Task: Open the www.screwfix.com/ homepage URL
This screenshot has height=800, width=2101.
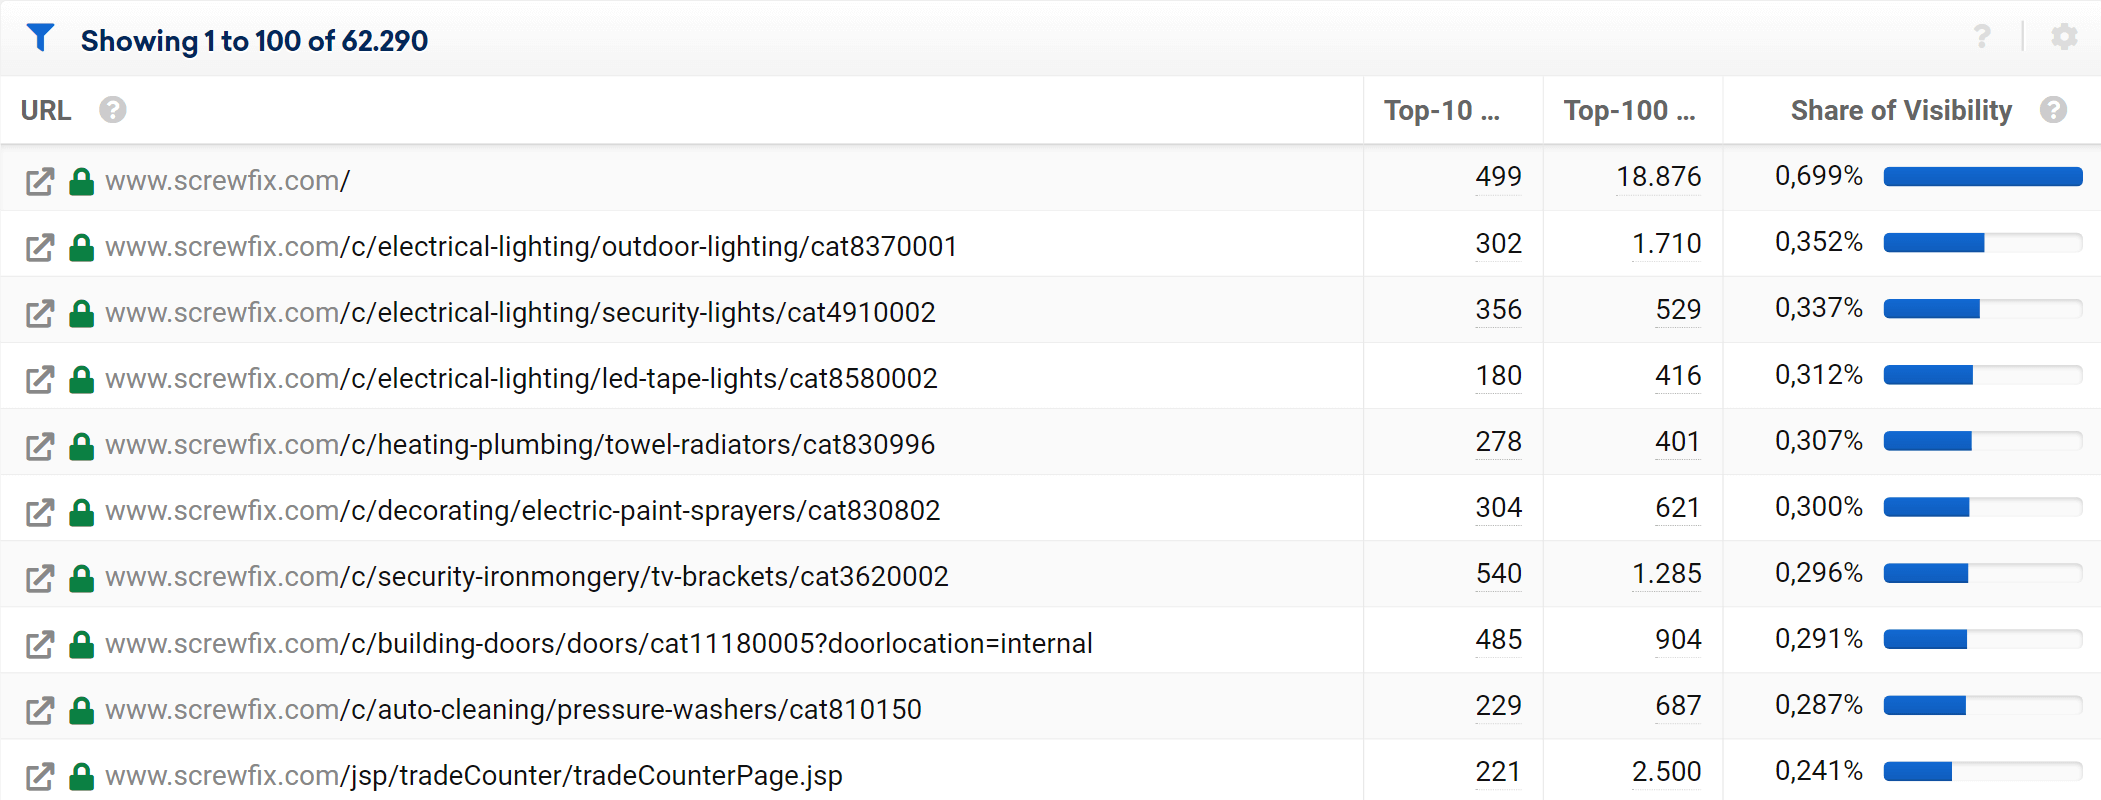Action: pos(228,181)
